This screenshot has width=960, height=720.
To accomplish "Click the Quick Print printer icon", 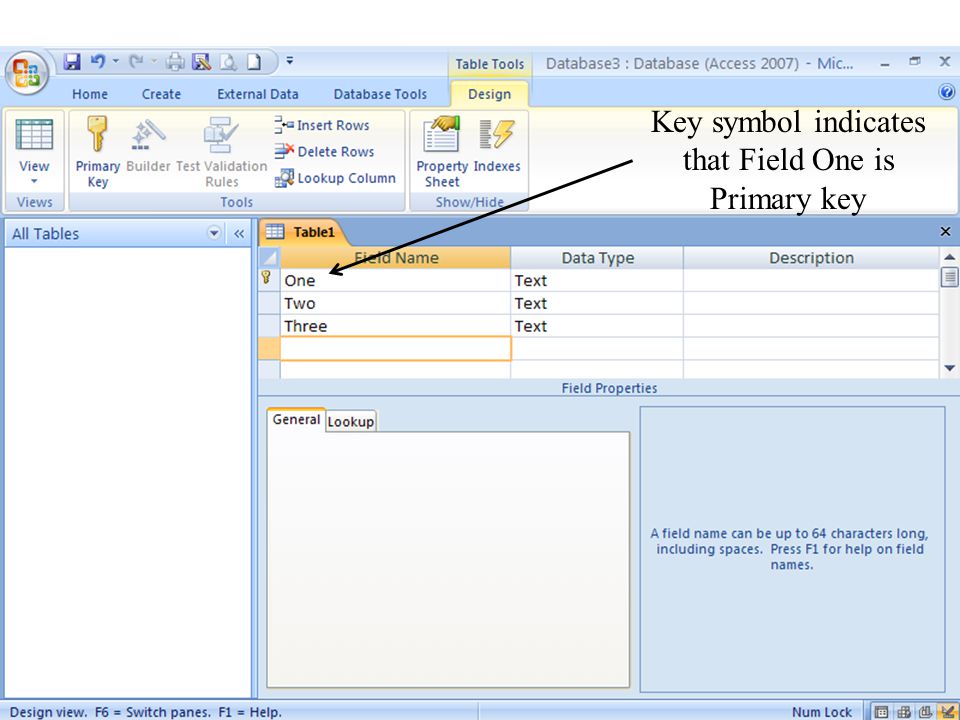I will click(x=176, y=61).
